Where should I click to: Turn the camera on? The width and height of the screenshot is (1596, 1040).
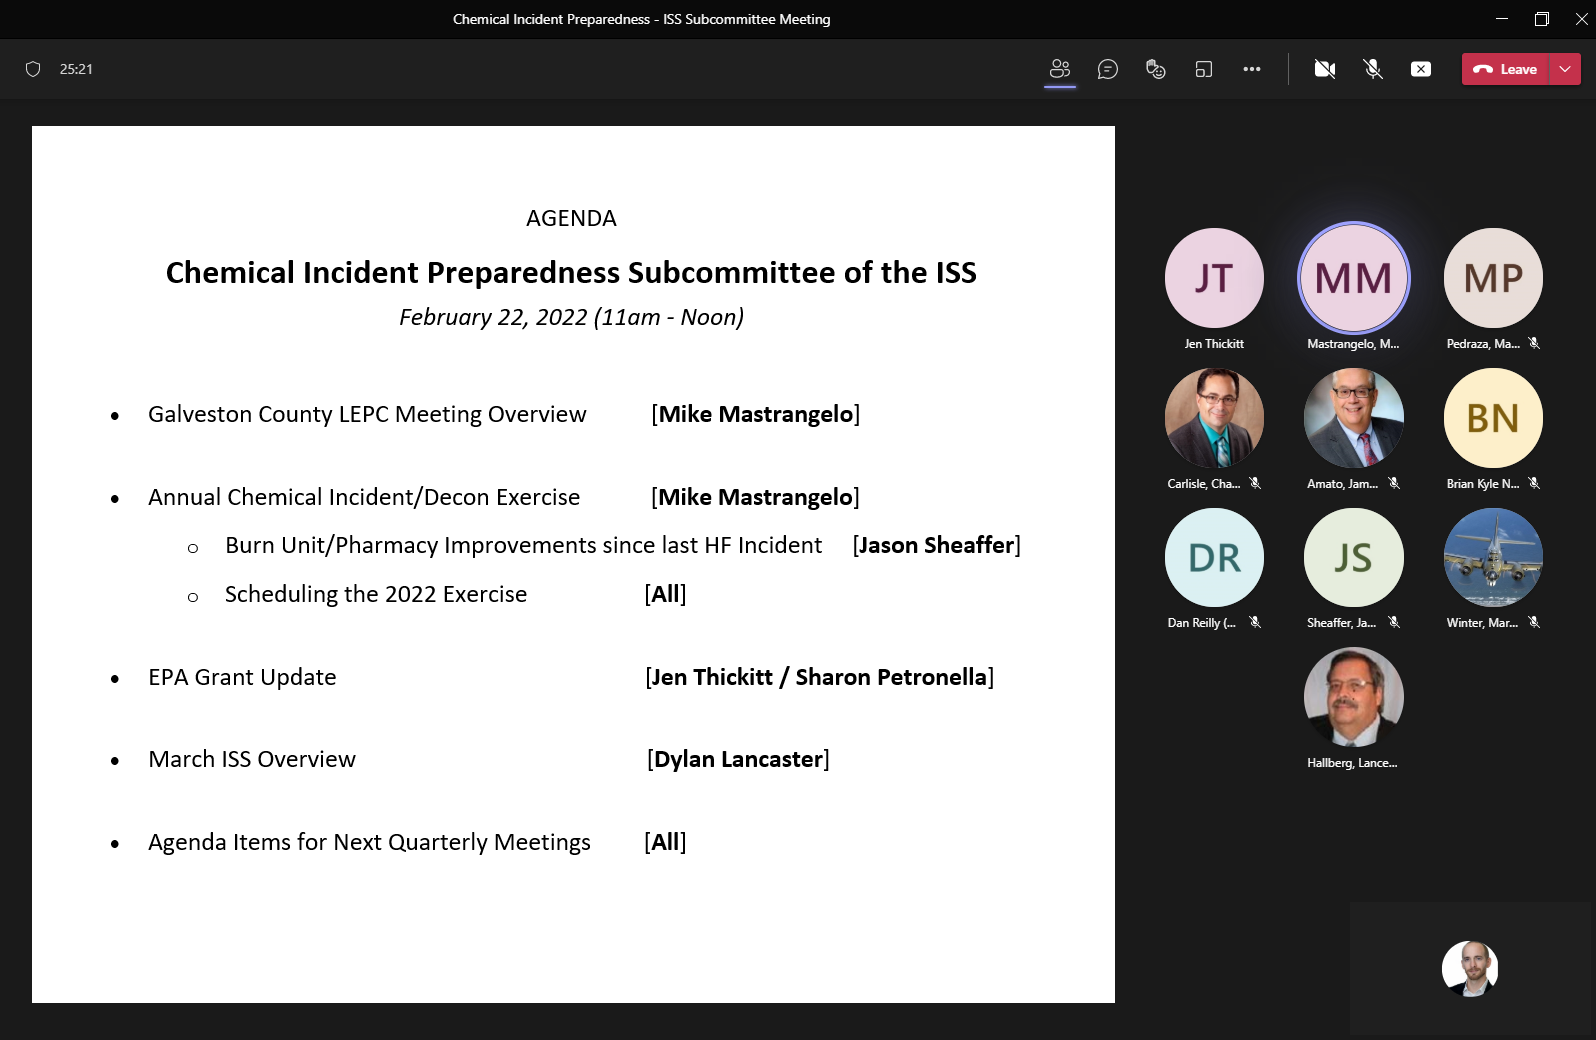point(1324,69)
